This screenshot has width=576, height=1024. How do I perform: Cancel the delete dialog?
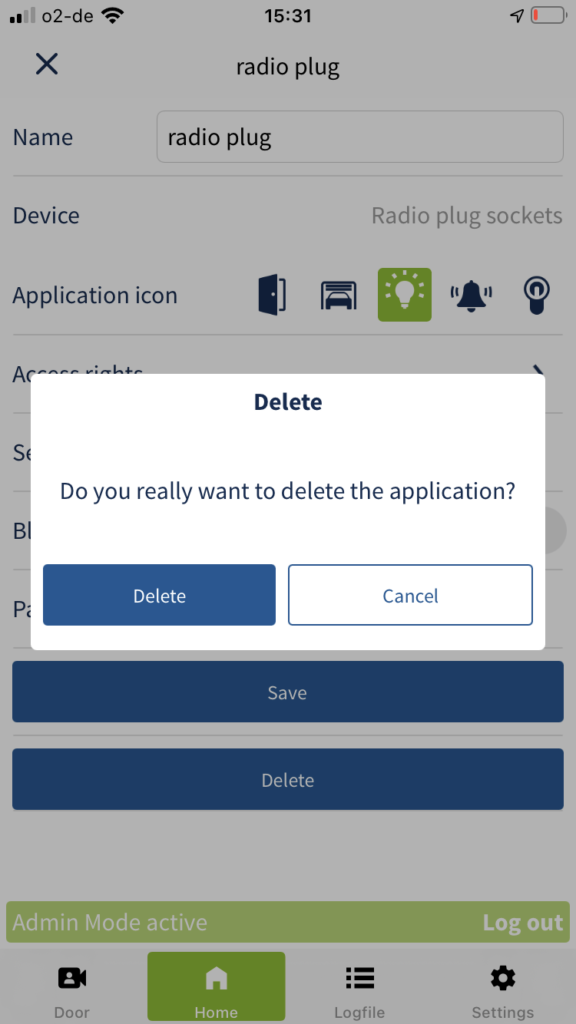pyautogui.click(x=410, y=595)
